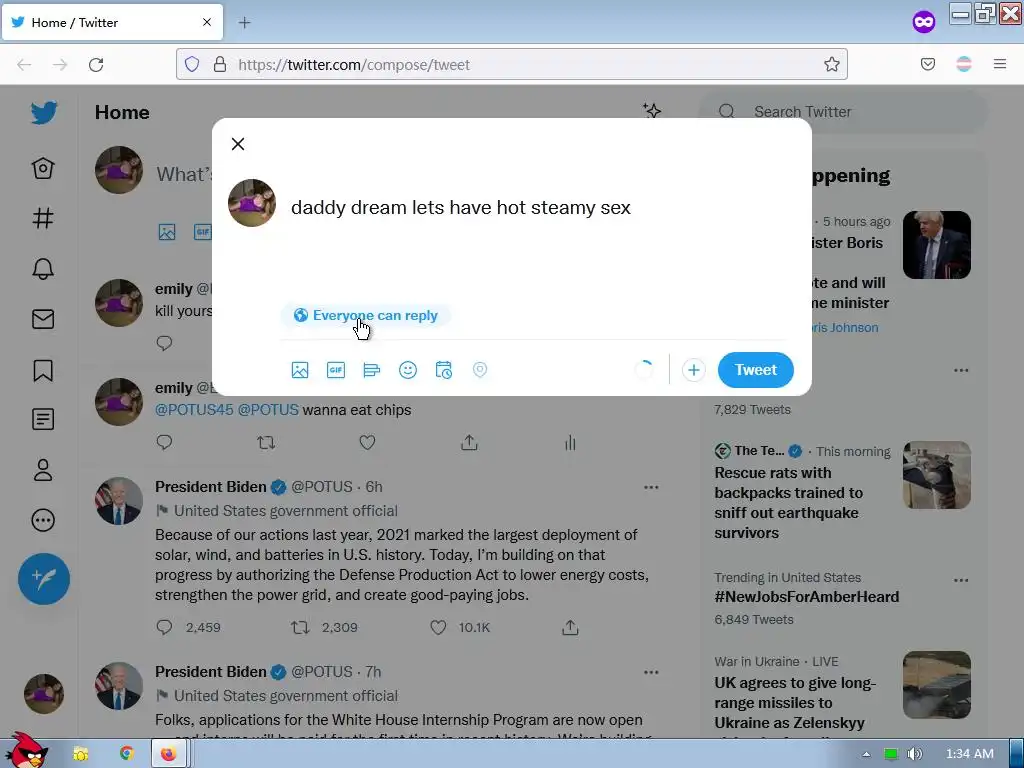Open Chrome from the taskbar
Viewport: 1024px width, 768px height.
[x=126, y=754]
